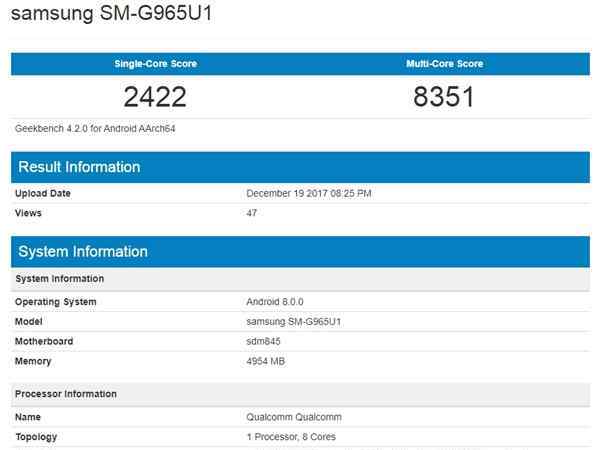Screen dimensions: 600x450
Task: Select 'Qualcomm Qualcomm' processor name
Action: click(x=294, y=417)
